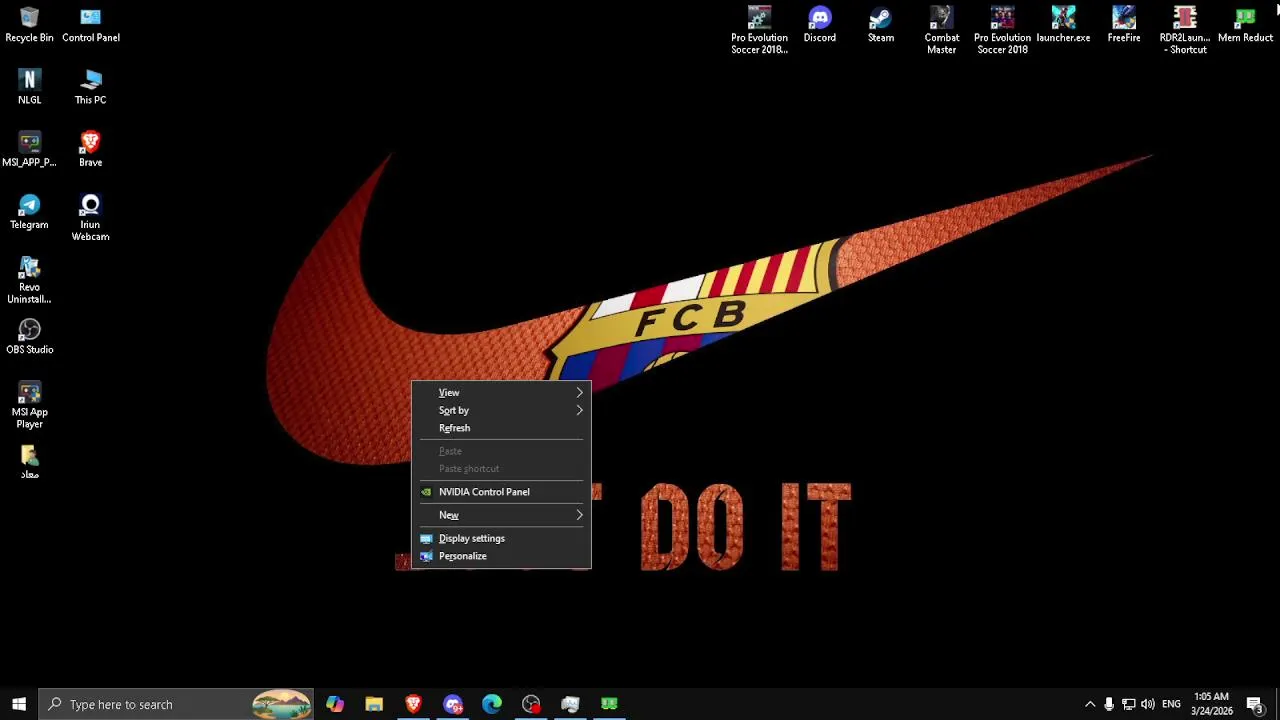Open the network tray icon
The width and height of the screenshot is (1280, 720).
[1128, 704]
